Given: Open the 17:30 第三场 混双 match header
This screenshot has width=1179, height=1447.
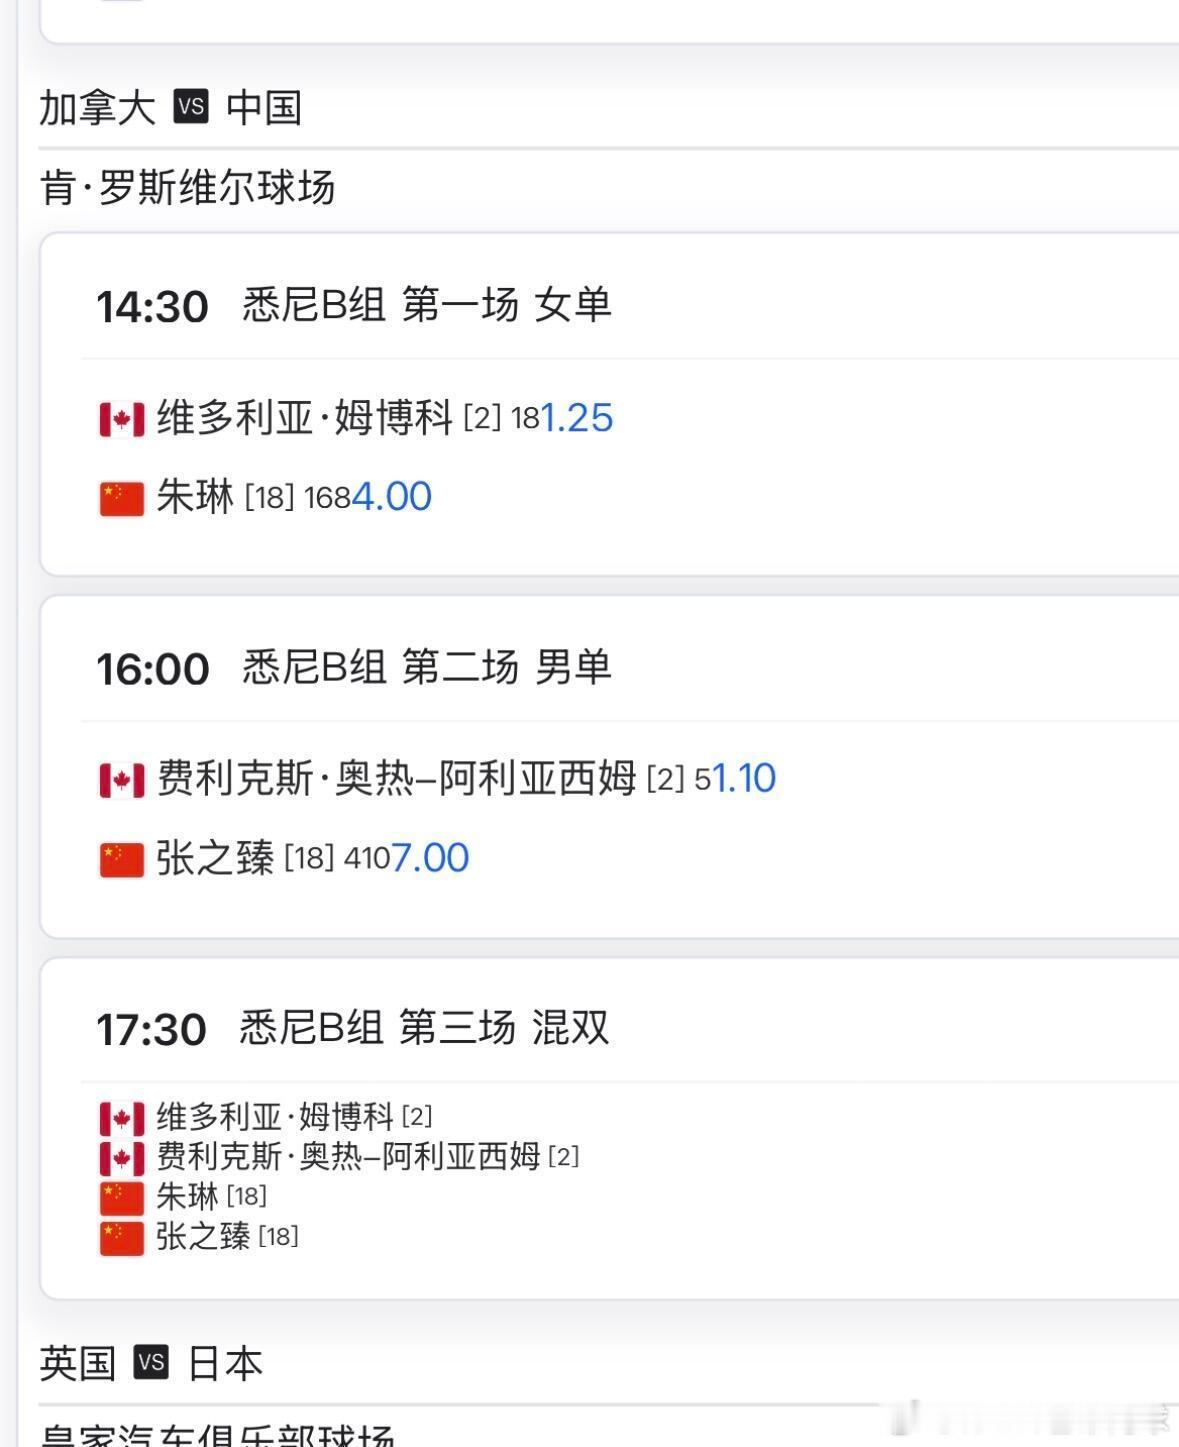Looking at the screenshot, I should (x=352, y=1028).
